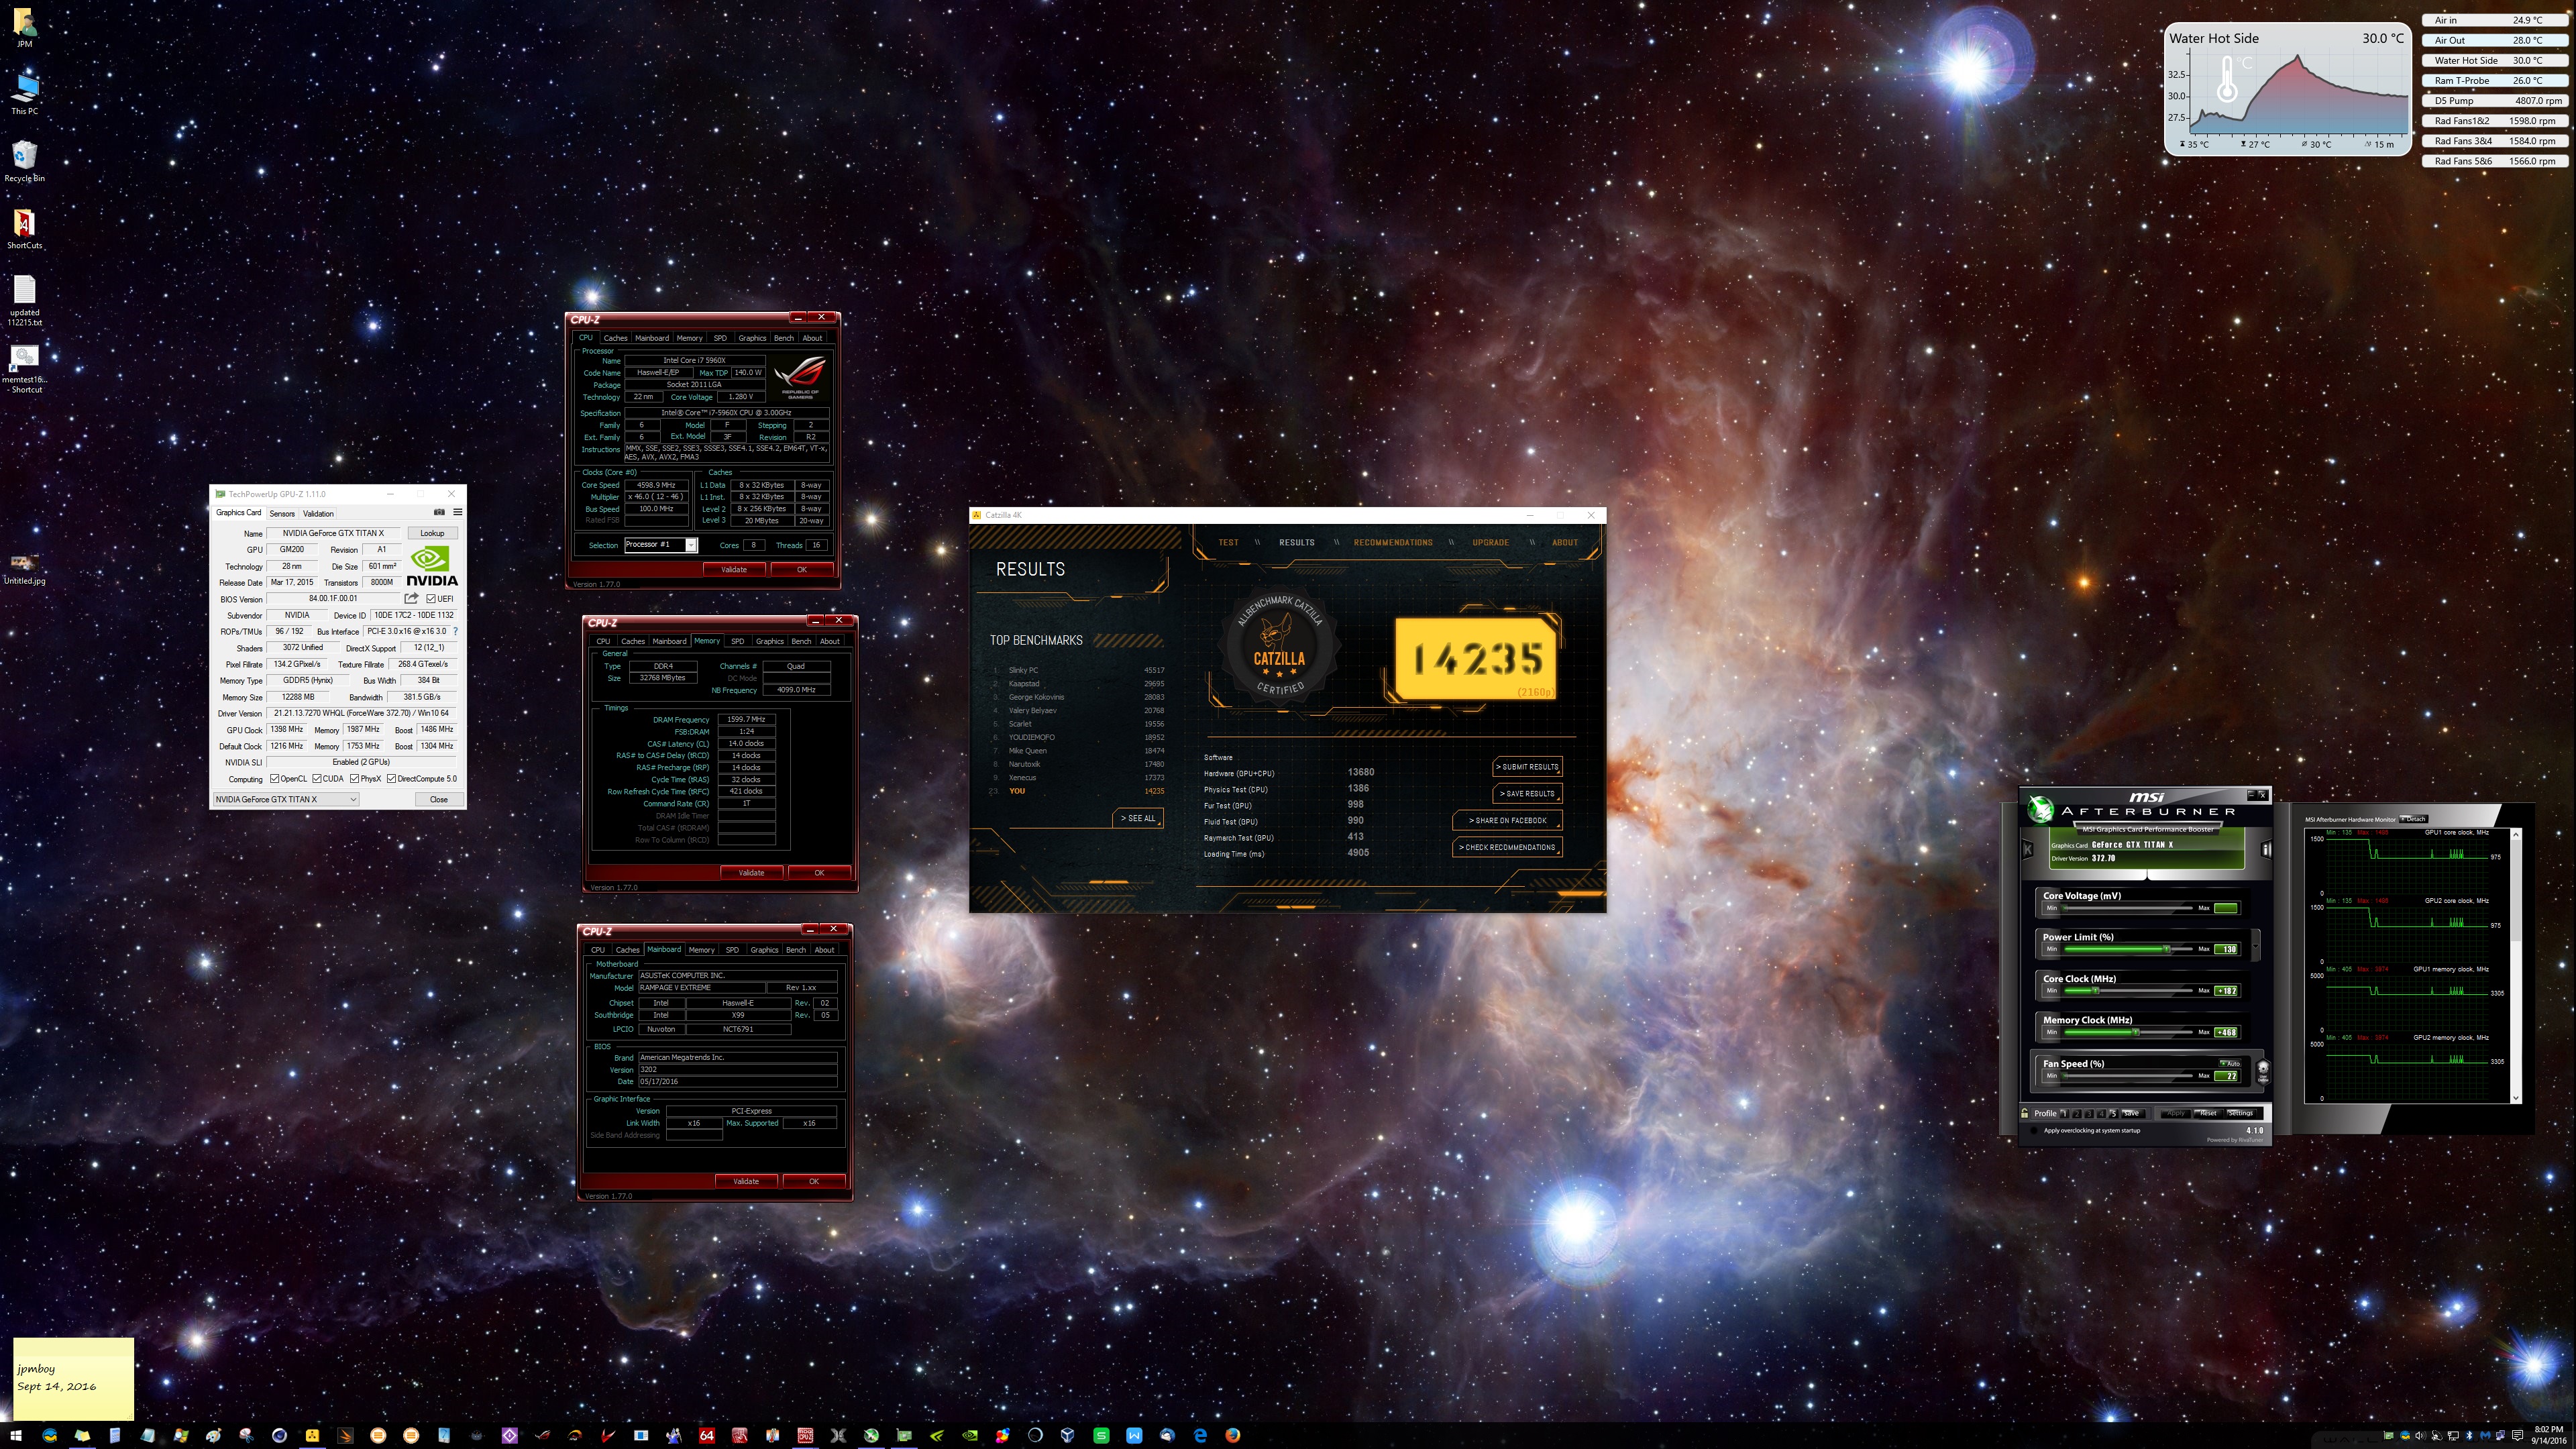Image resolution: width=2576 pixels, height=1449 pixels.
Task: Open the fan User Define gear in Afterburner
Action: point(2263,1072)
